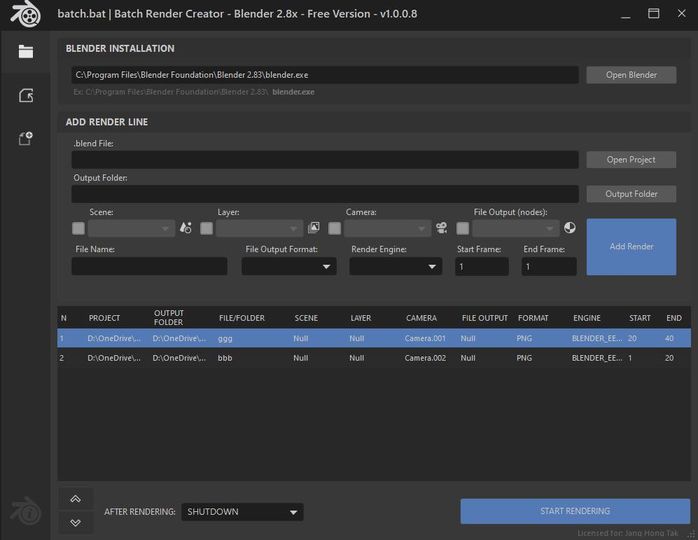698x540 pixels.
Task: Click the camera icon beside the Camera dropdown
Action: click(x=442, y=228)
